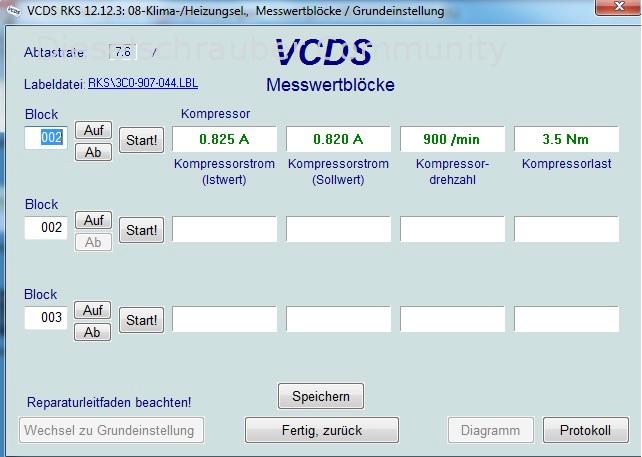The image size is (642, 457).
Task: Select the 0.820 A Kompressorstrom Sollwert value
Action: point(338,139)
